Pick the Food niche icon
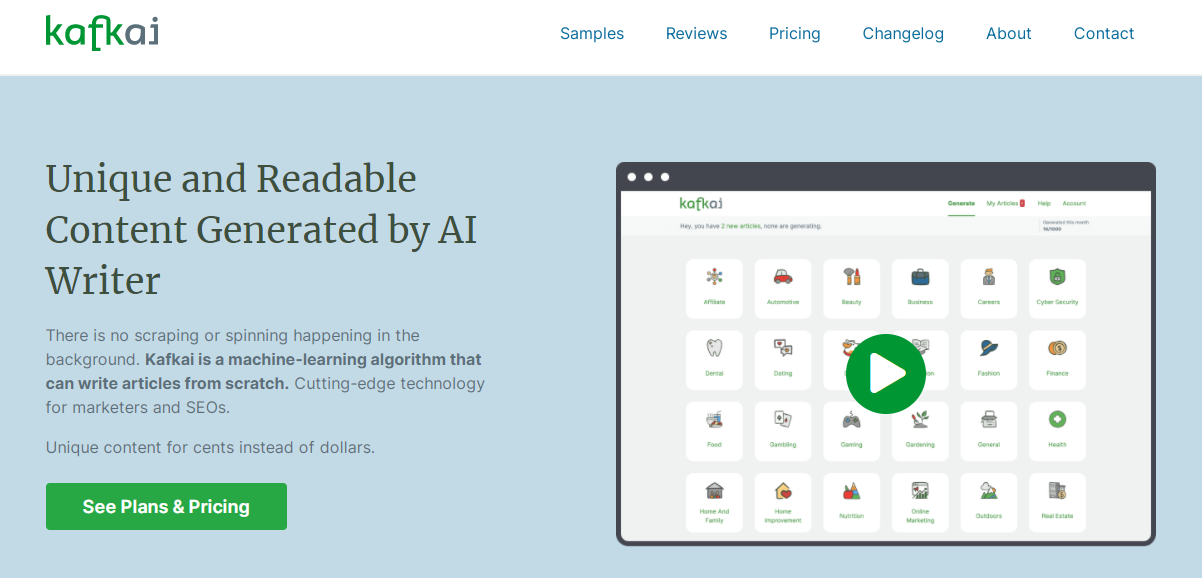Image resolution: width=1202 pixels, height=578 pixels. tap(714, 419)
